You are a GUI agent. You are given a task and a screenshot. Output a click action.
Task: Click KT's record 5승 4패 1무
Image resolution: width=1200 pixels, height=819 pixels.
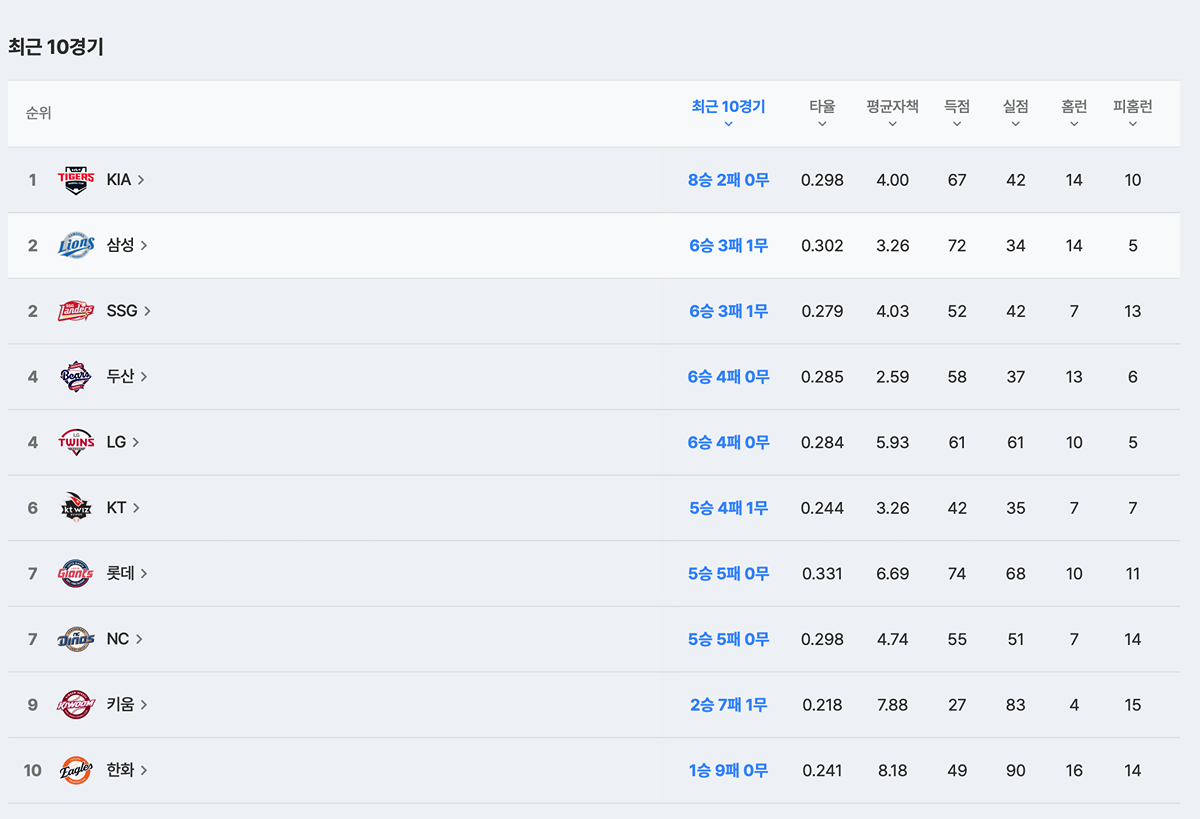click(x=728, y=508)
